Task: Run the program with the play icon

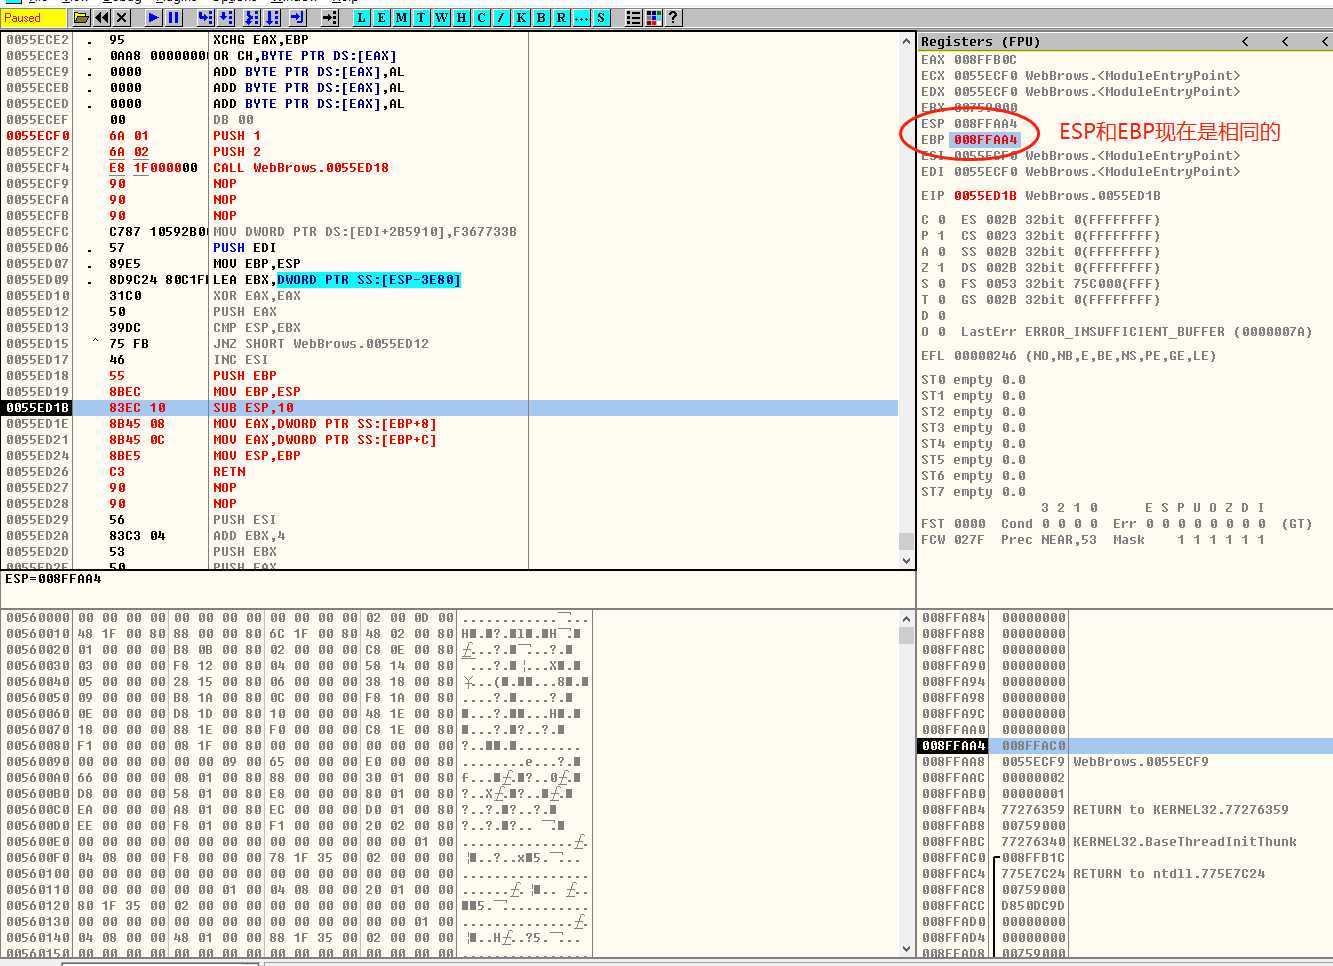Action: [153, 18]
